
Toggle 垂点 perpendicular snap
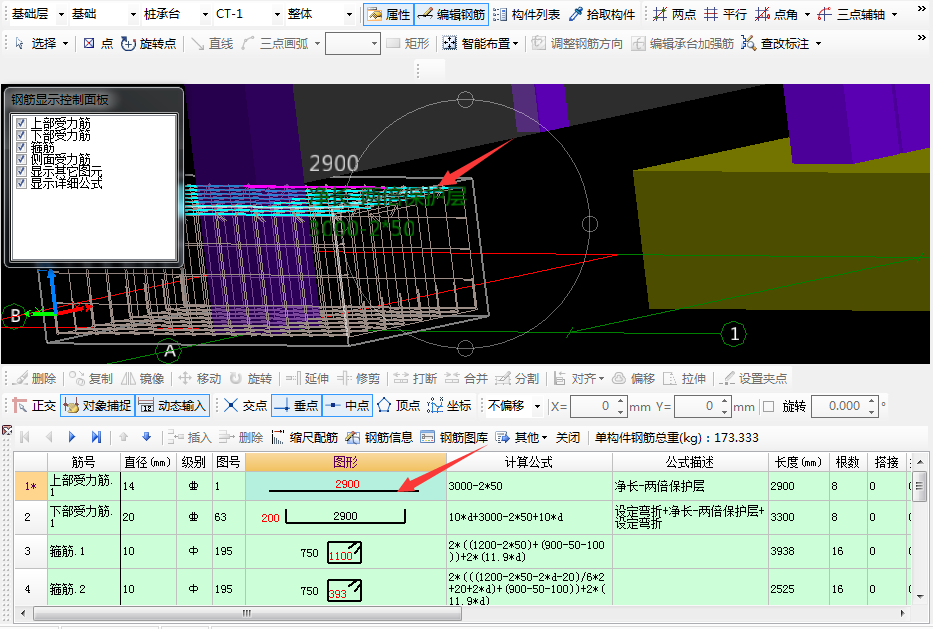(x=296, y=406)
